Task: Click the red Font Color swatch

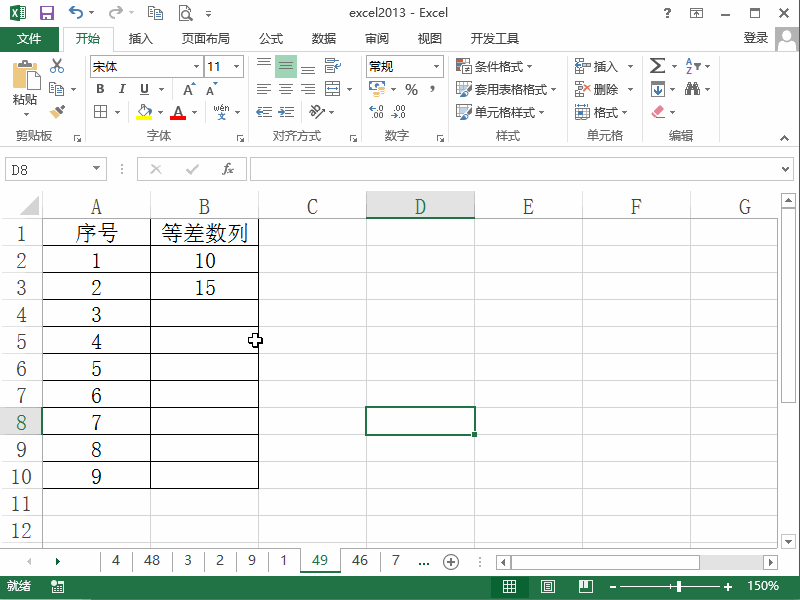Action: [179, 111]
